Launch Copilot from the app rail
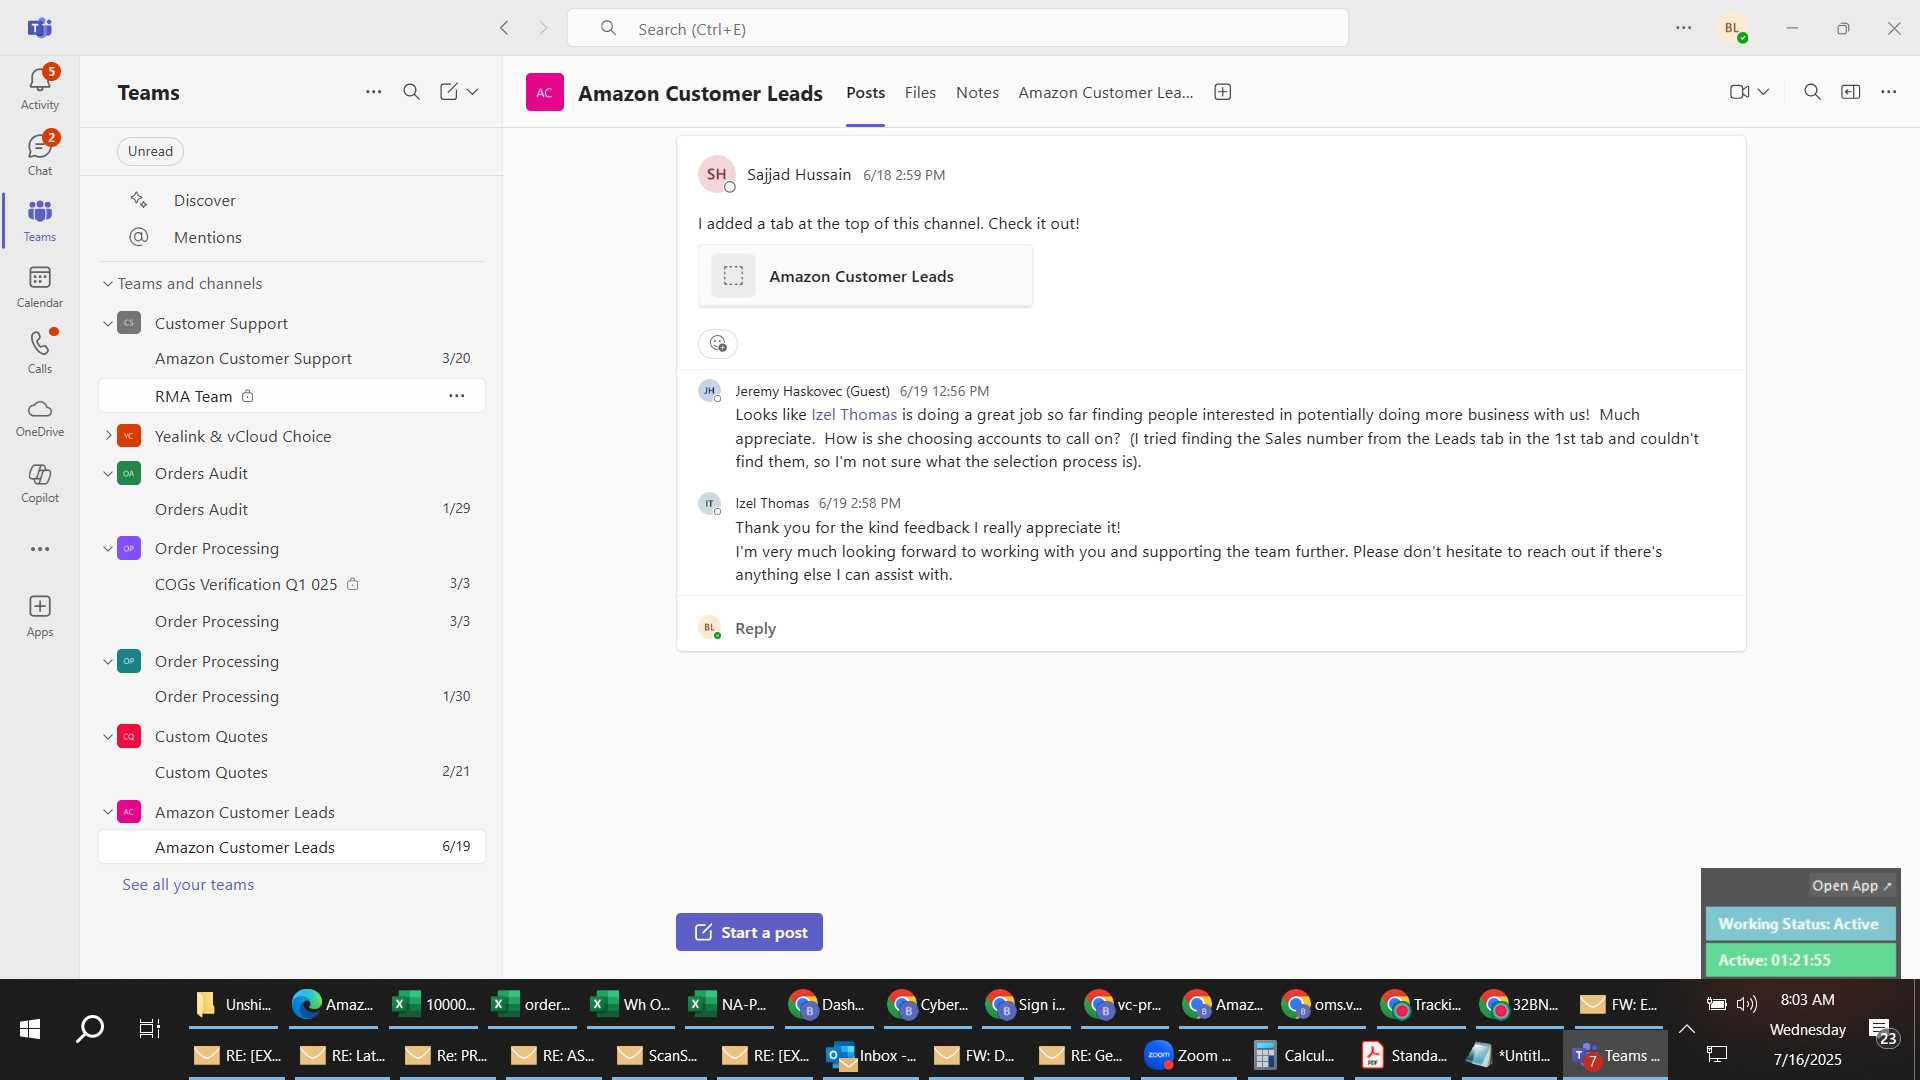The image size is (1920, 1080). (x=40, y=483)
